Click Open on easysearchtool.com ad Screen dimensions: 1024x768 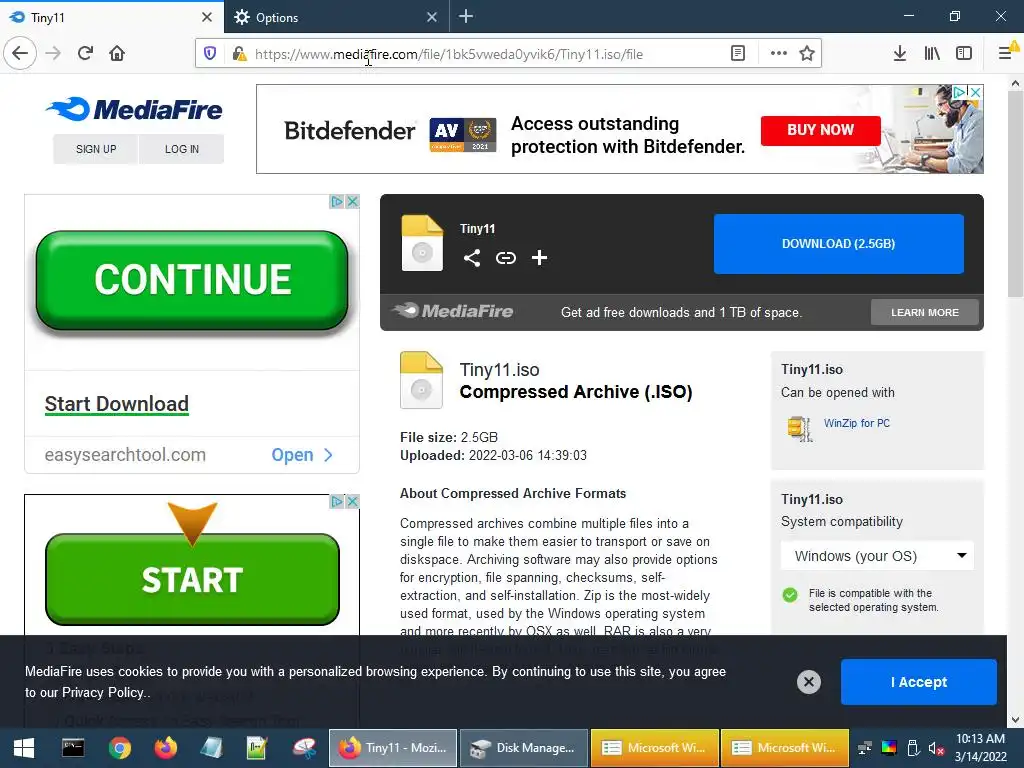(302, 455)
